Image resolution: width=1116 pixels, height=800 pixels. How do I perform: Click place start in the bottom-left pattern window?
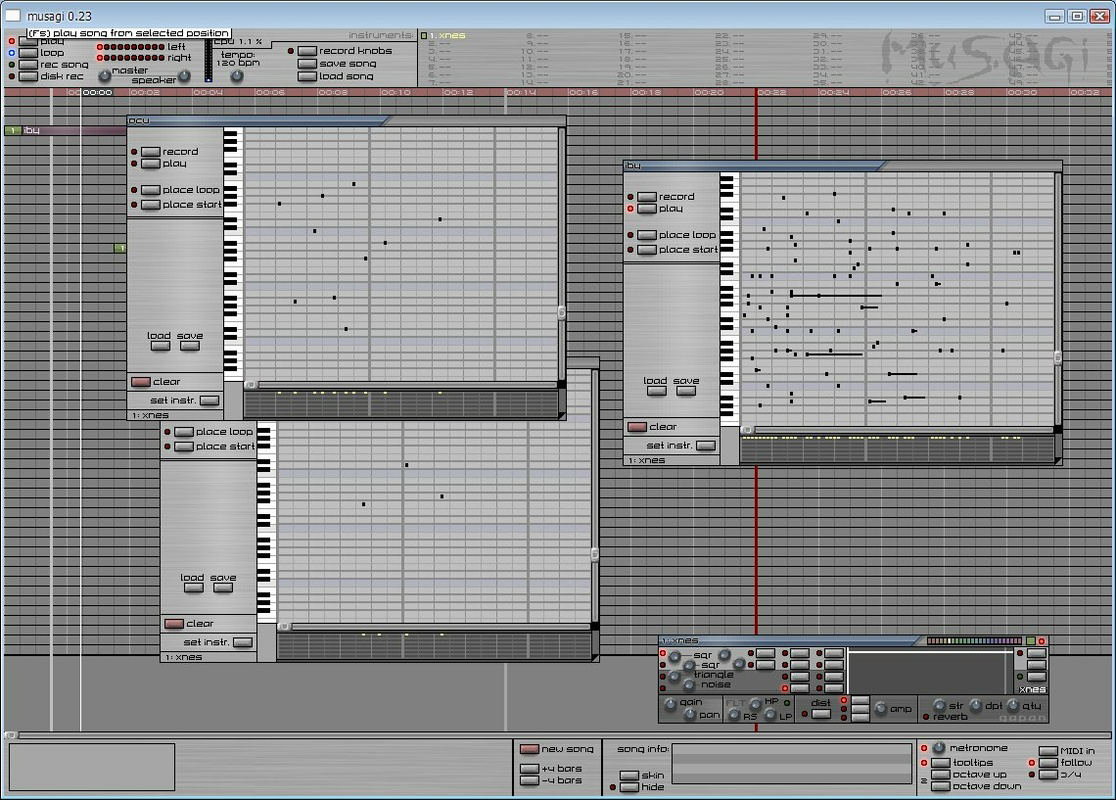pyautogui.click(x=184, y=447)
